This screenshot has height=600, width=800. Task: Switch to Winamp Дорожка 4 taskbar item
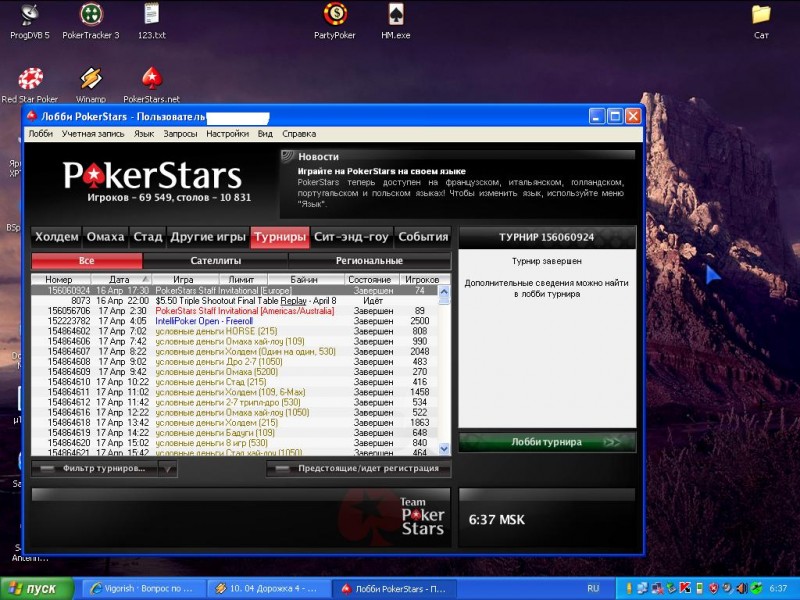(x=267, y=588)
